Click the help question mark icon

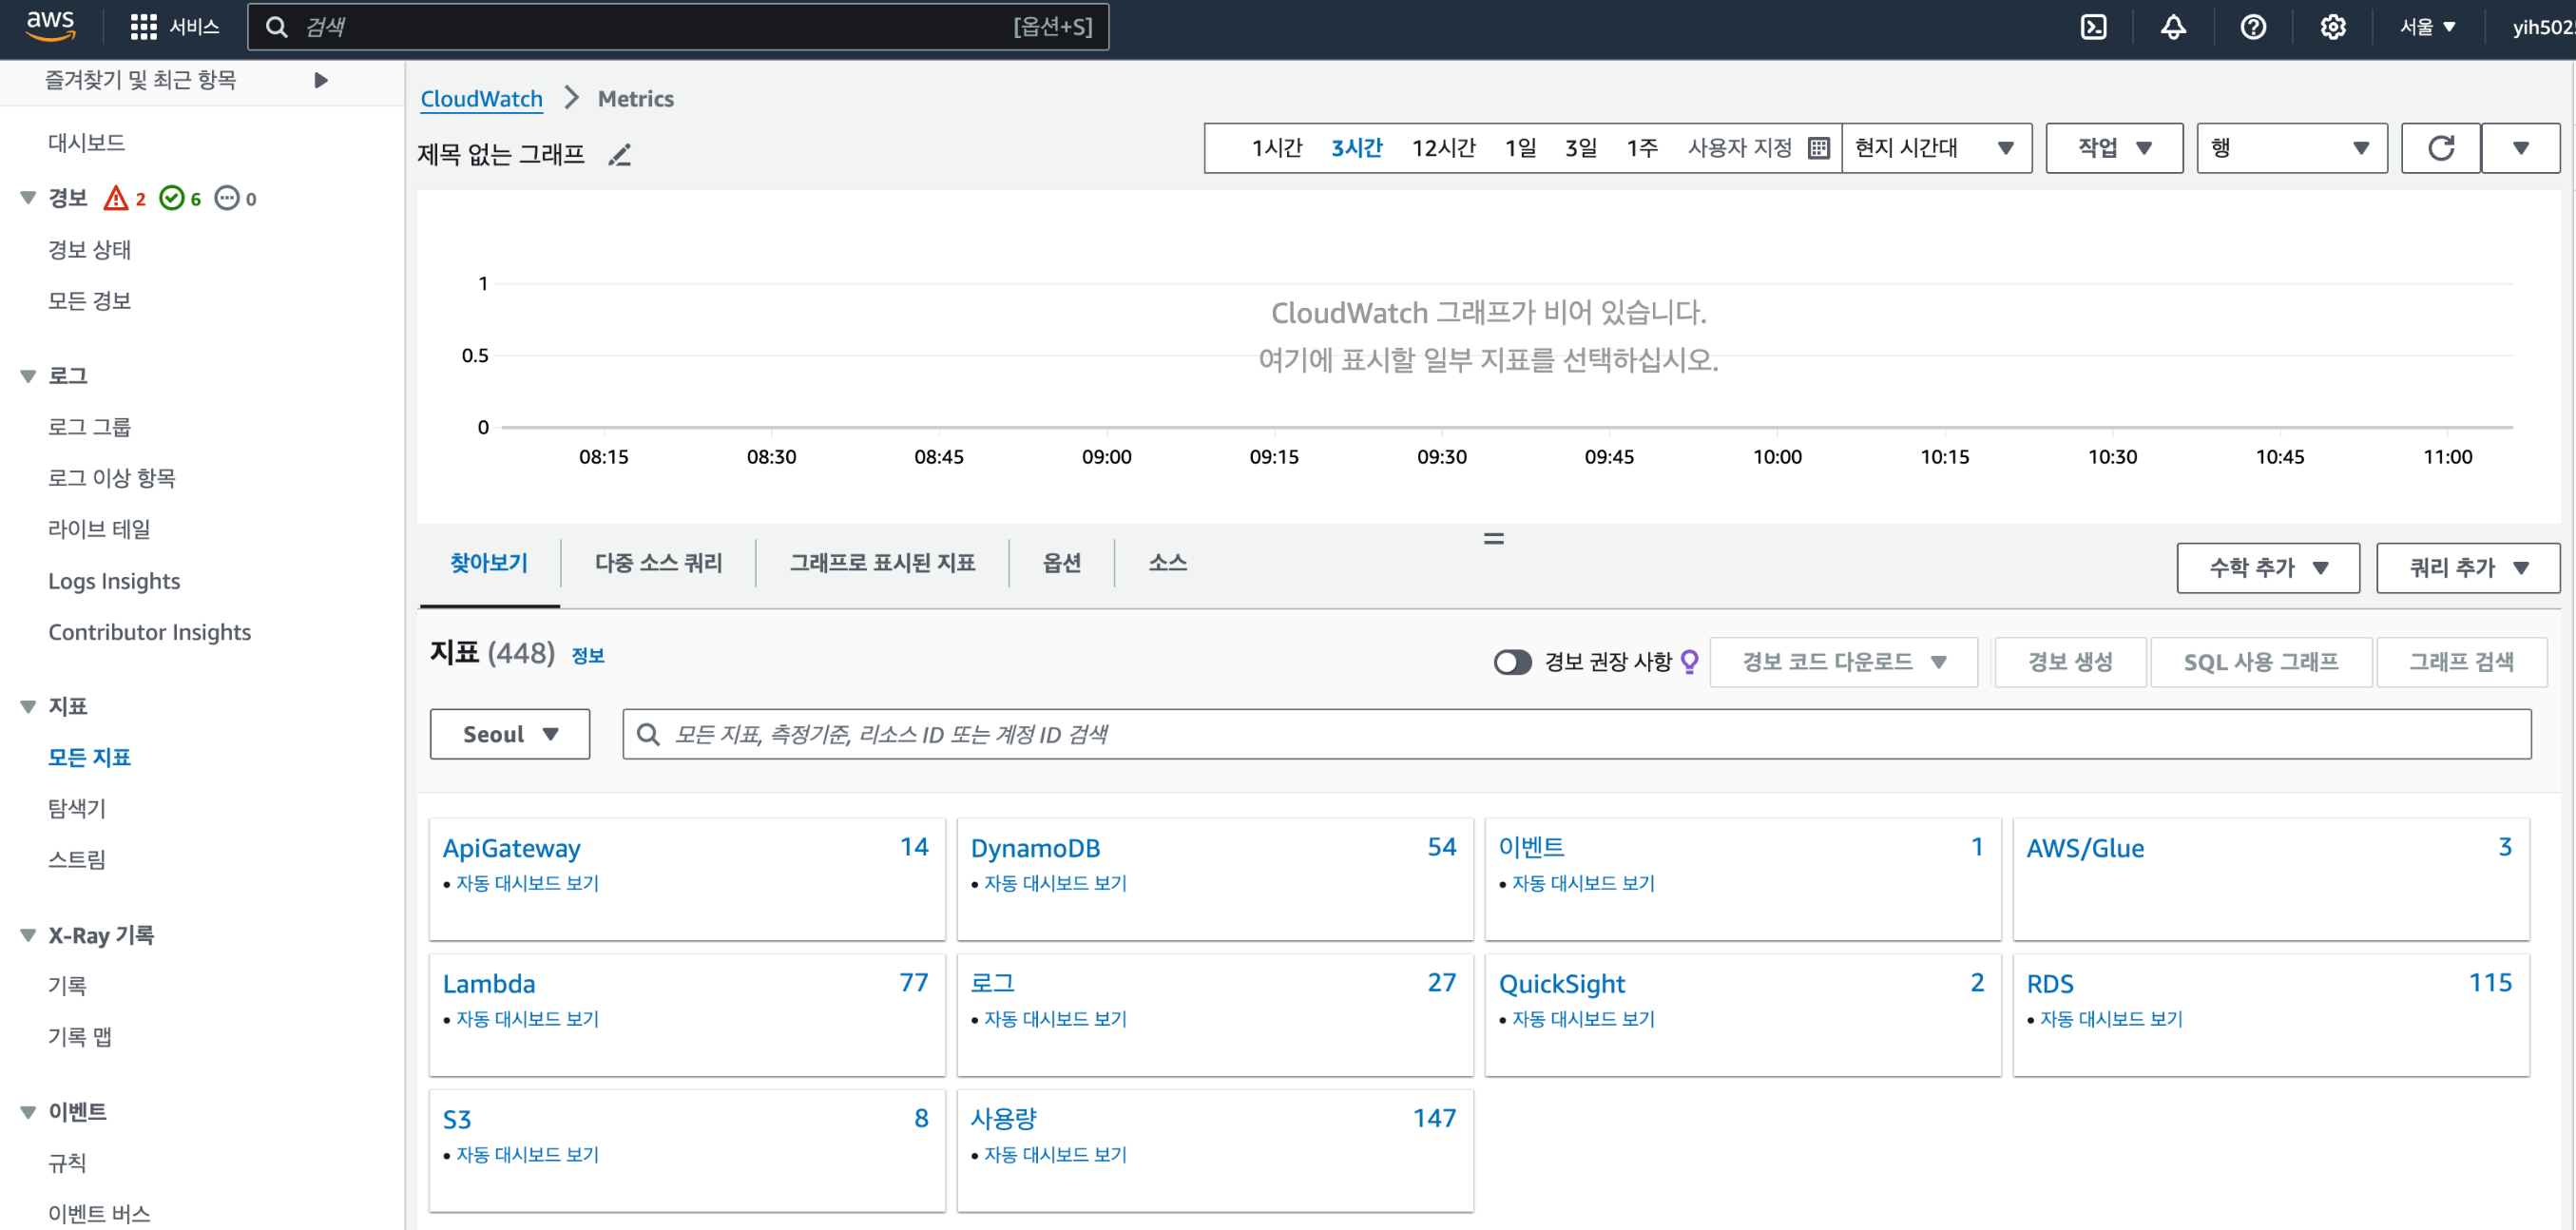[2252, 27]
